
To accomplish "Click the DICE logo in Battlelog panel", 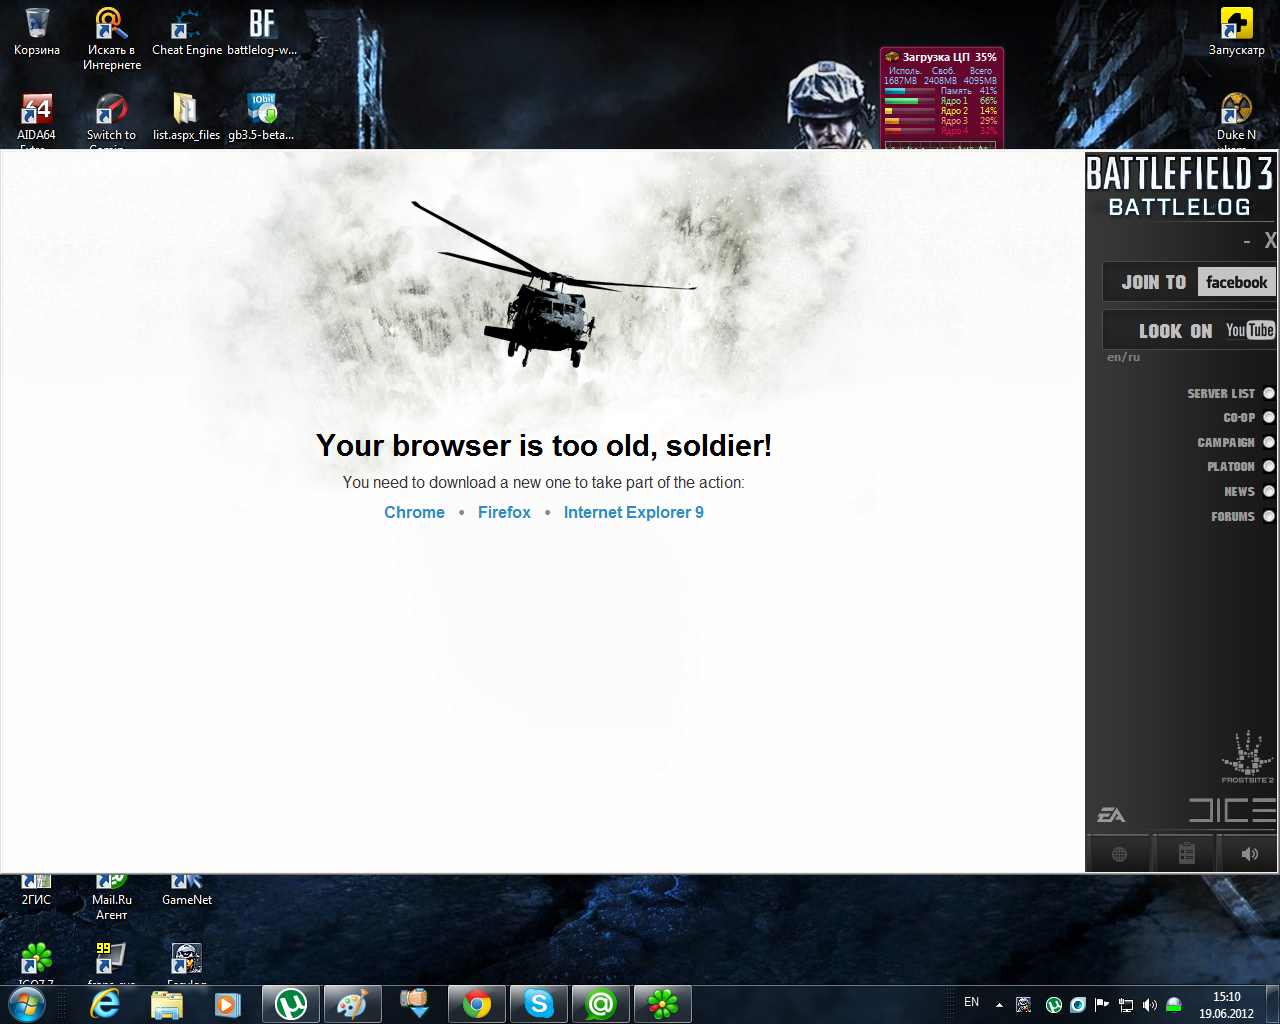I will point(1232,810).
